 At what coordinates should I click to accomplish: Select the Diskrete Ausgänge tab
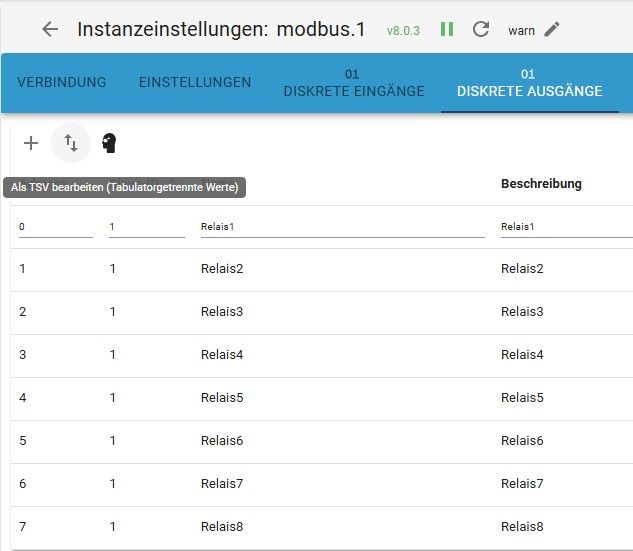pyautogui.click(x=529, y=83)
